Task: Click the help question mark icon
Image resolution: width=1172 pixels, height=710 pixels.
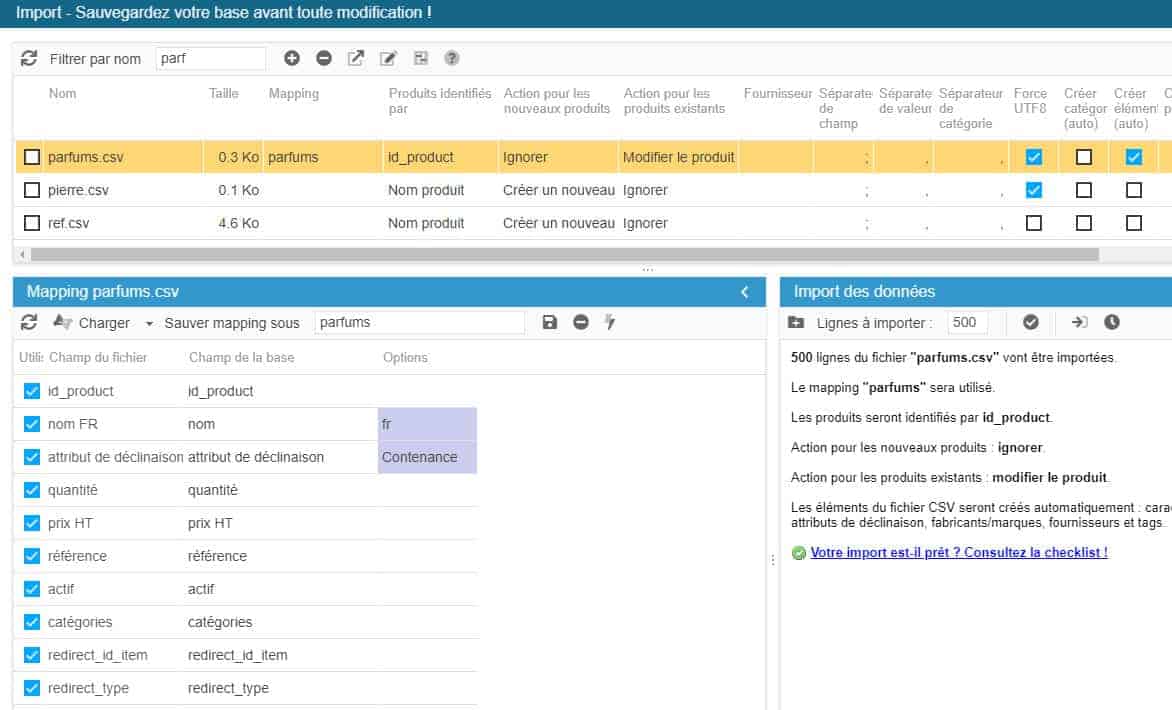Action: pyautogui.click(x=452, y=59)
